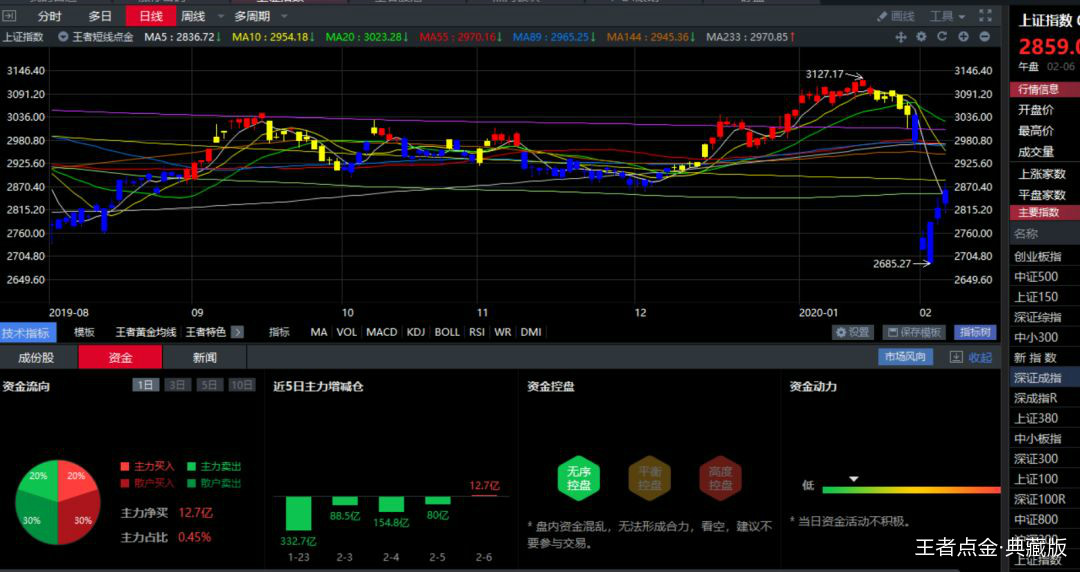Click the 设置 gear button
Screen dimensions: 1080x572
pyautogui.click(x=853, y=332)
